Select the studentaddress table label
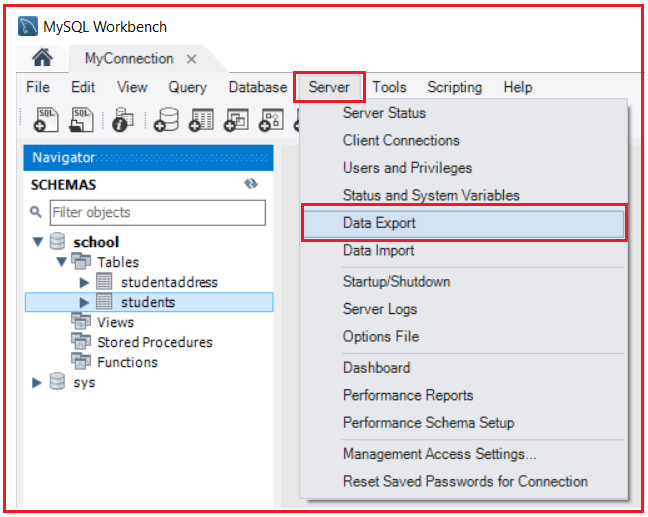 169,282
